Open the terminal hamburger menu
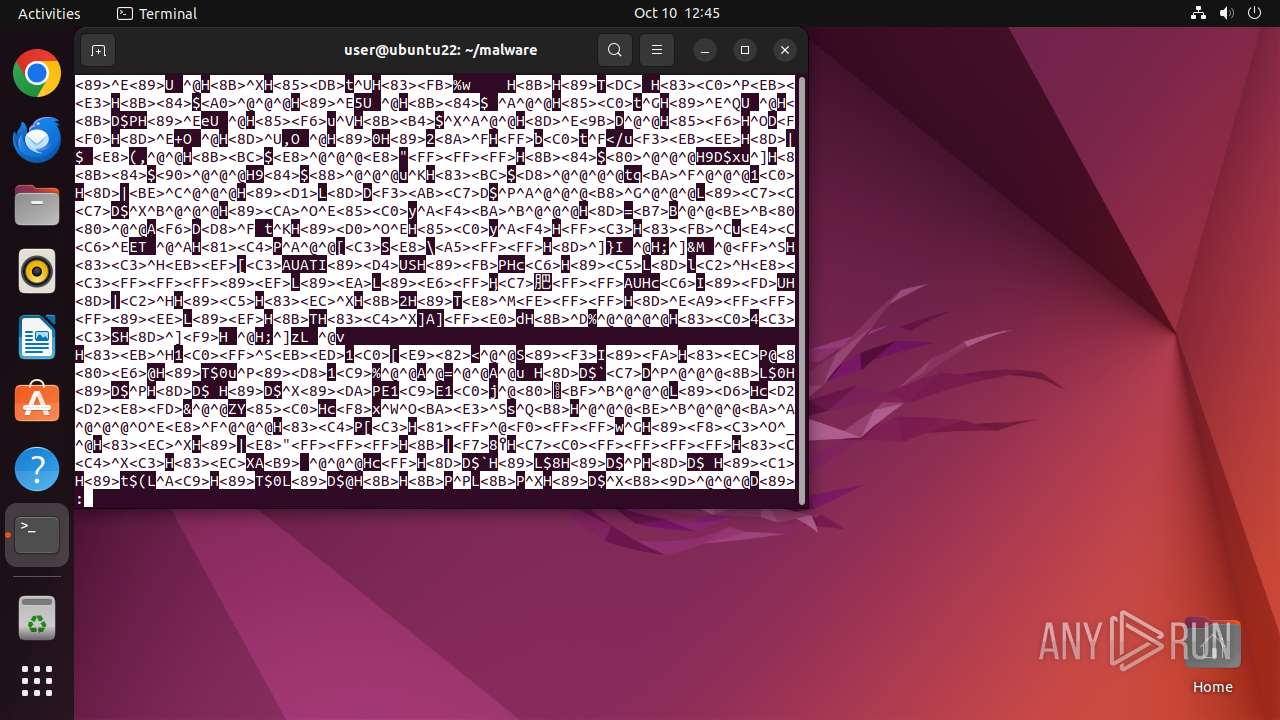This screenshot has width=1280, height=720. [656, 50]
